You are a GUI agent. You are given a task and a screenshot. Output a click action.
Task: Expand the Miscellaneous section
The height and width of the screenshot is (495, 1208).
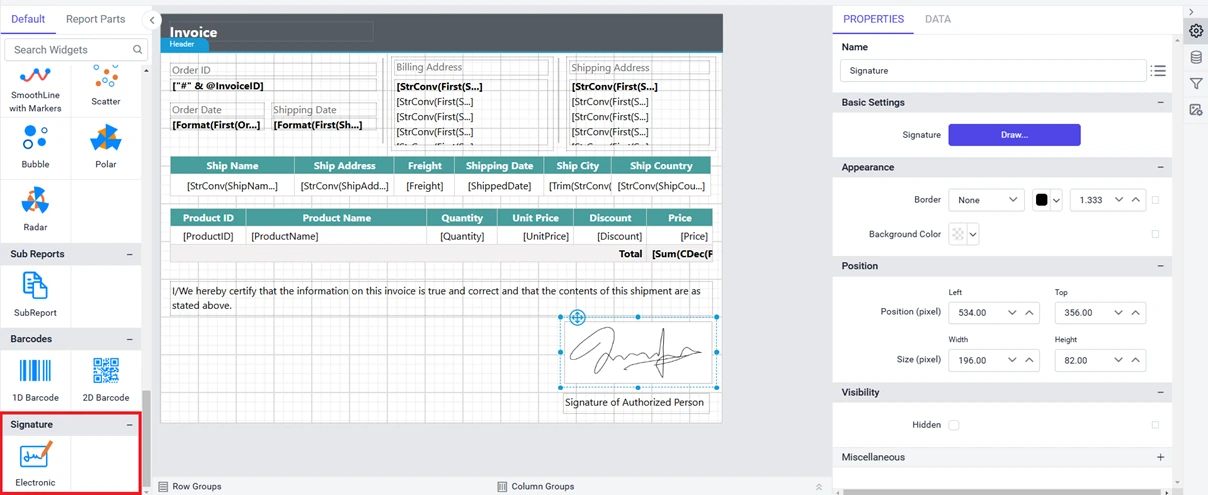click(1160, 457)
